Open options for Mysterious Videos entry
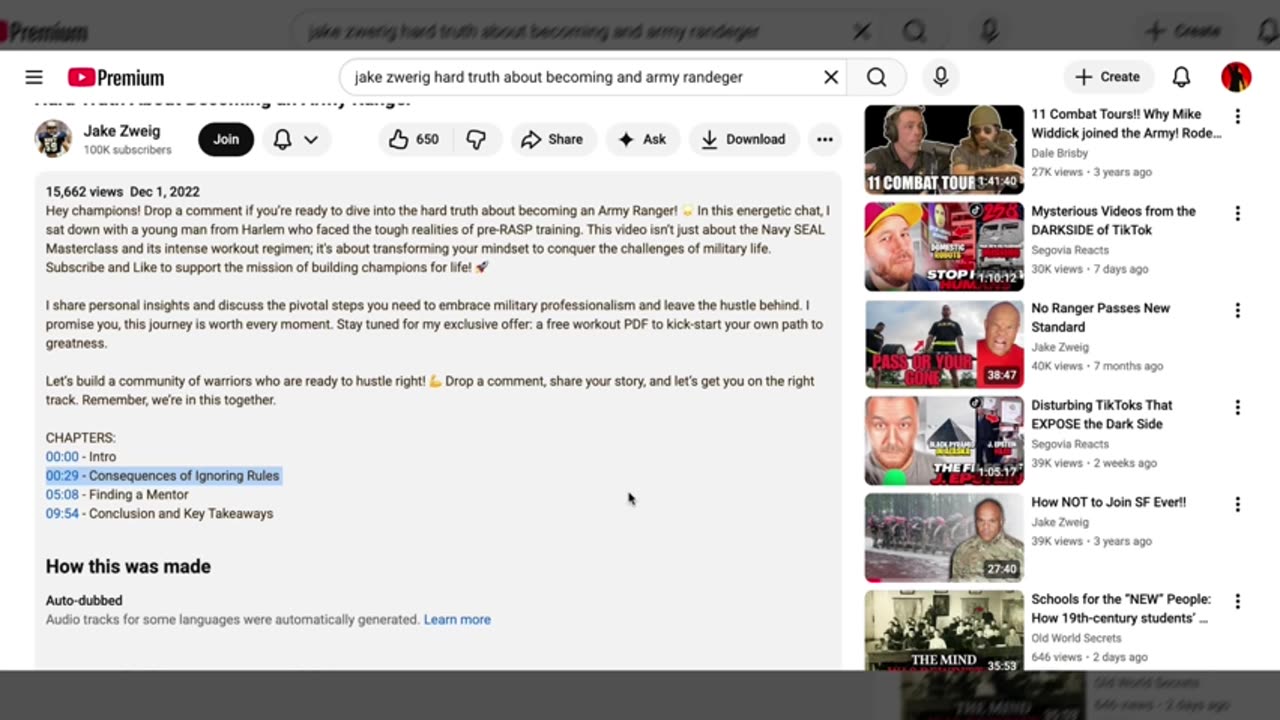The width and height of the screenshot is (1280, 720). click(x=1237, y=213)
